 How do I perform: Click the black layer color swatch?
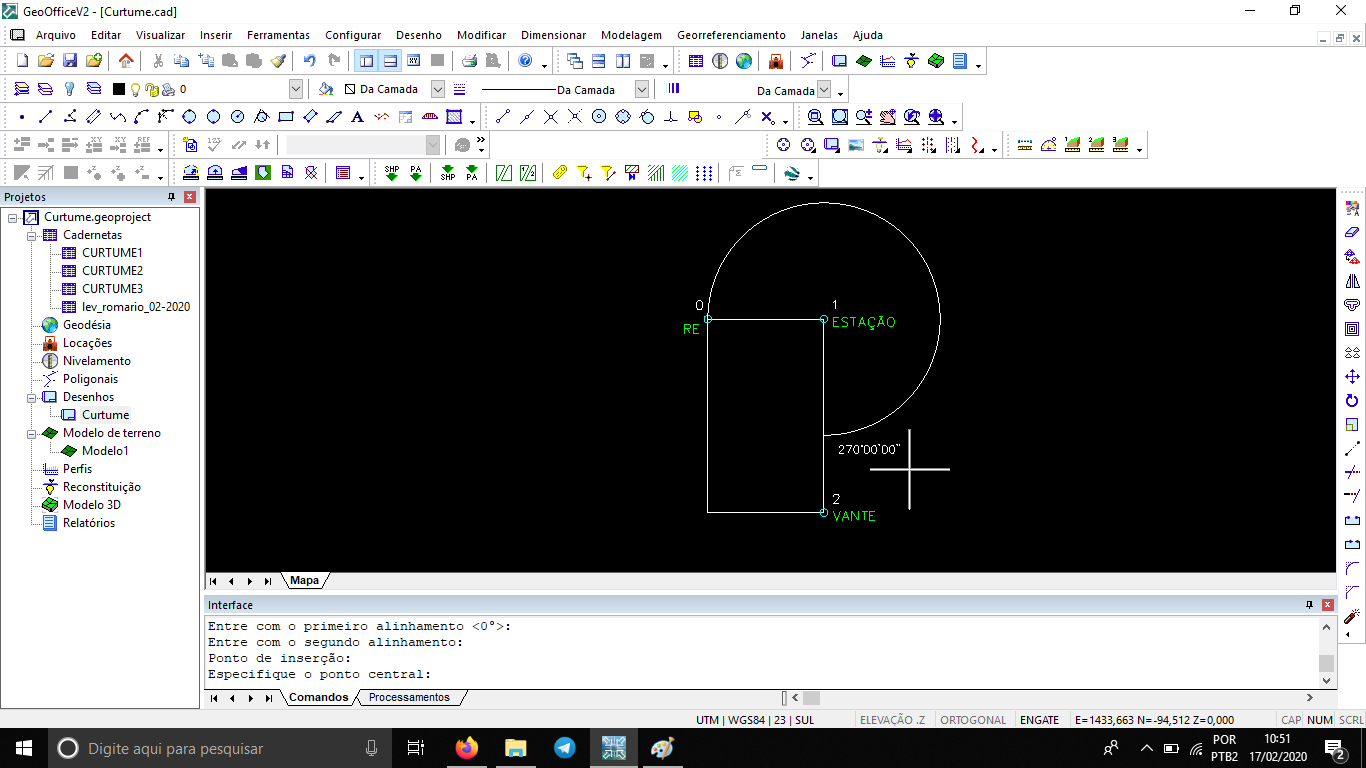point(119,89)
